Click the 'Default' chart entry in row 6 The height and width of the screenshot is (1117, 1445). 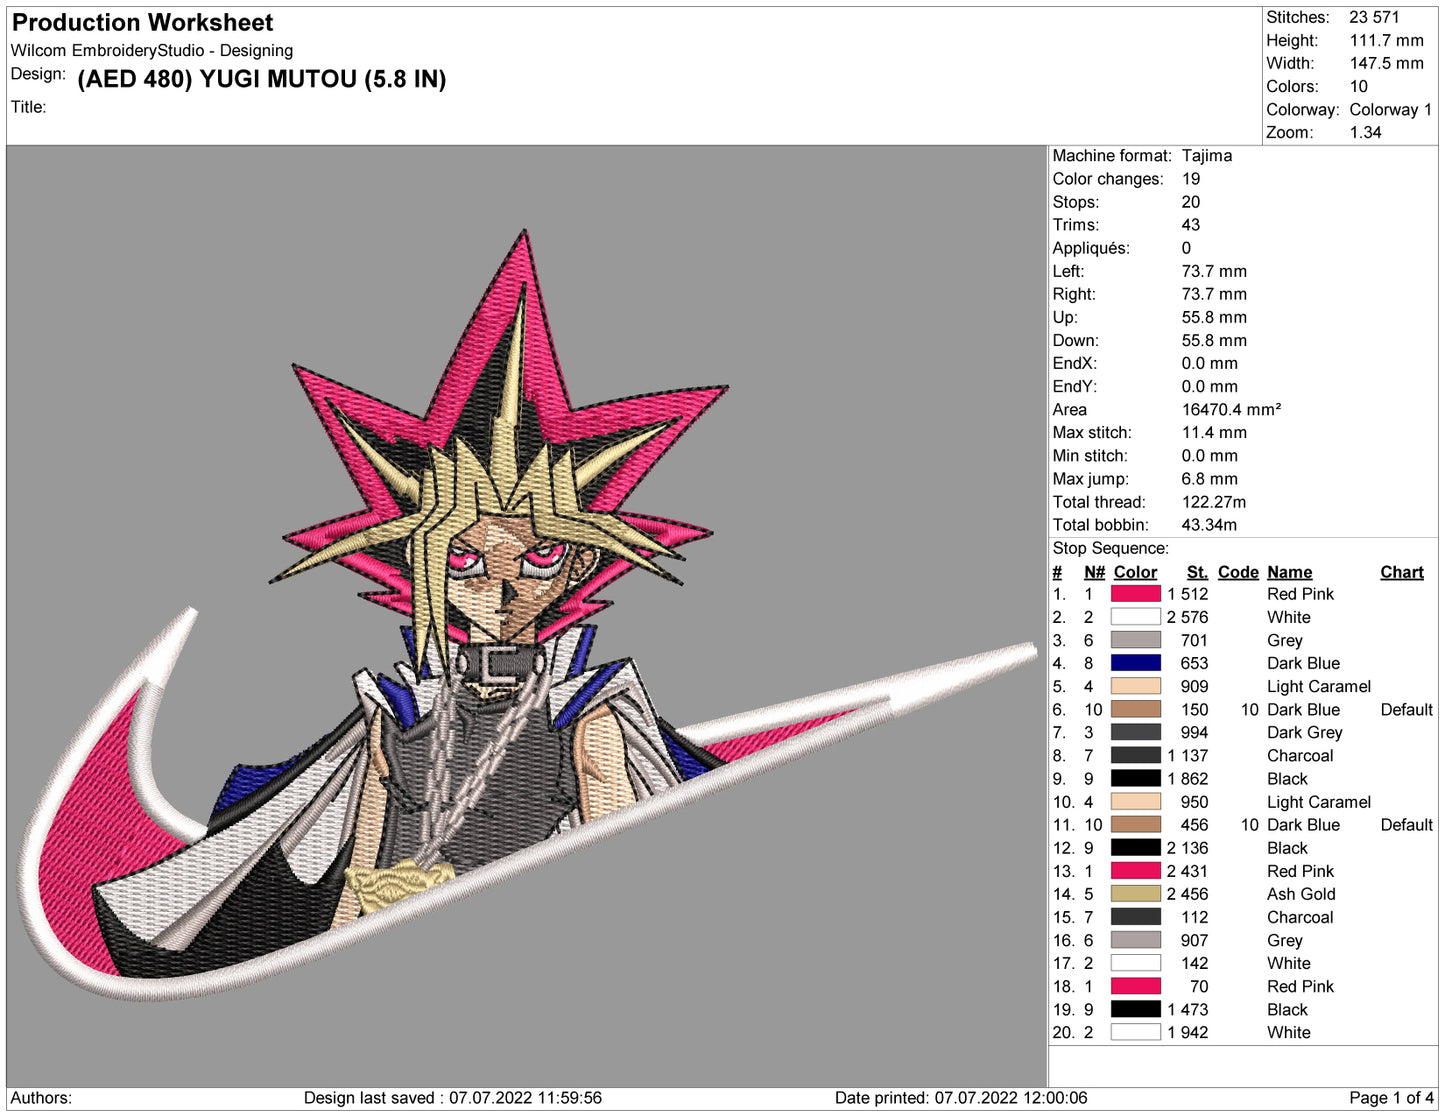[x=1406, y=709]
